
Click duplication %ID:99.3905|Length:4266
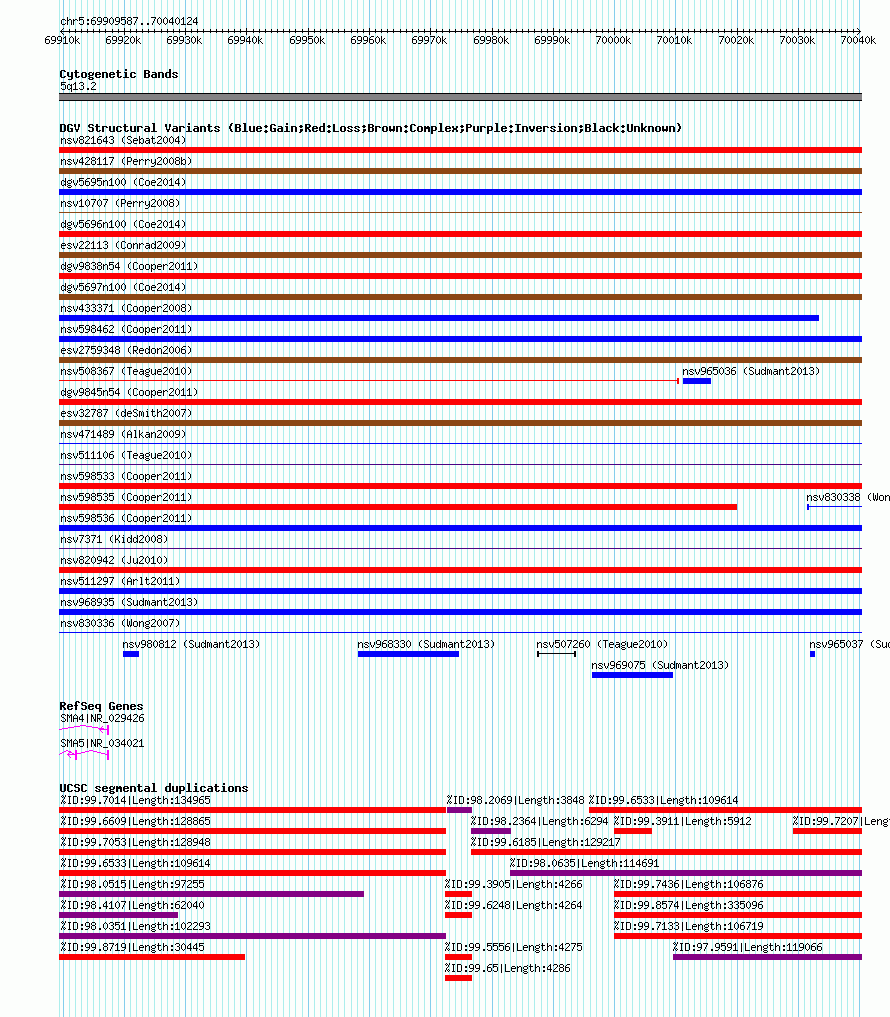[x=459, y=894]
